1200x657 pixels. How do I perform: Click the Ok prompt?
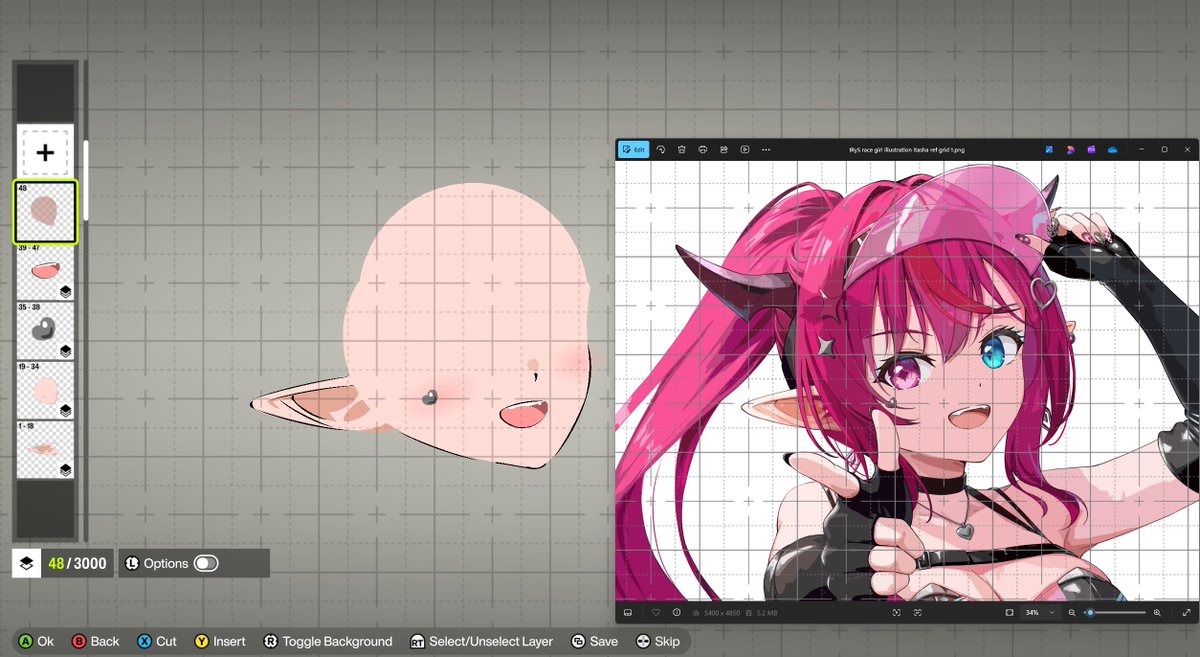coord(37,641)
